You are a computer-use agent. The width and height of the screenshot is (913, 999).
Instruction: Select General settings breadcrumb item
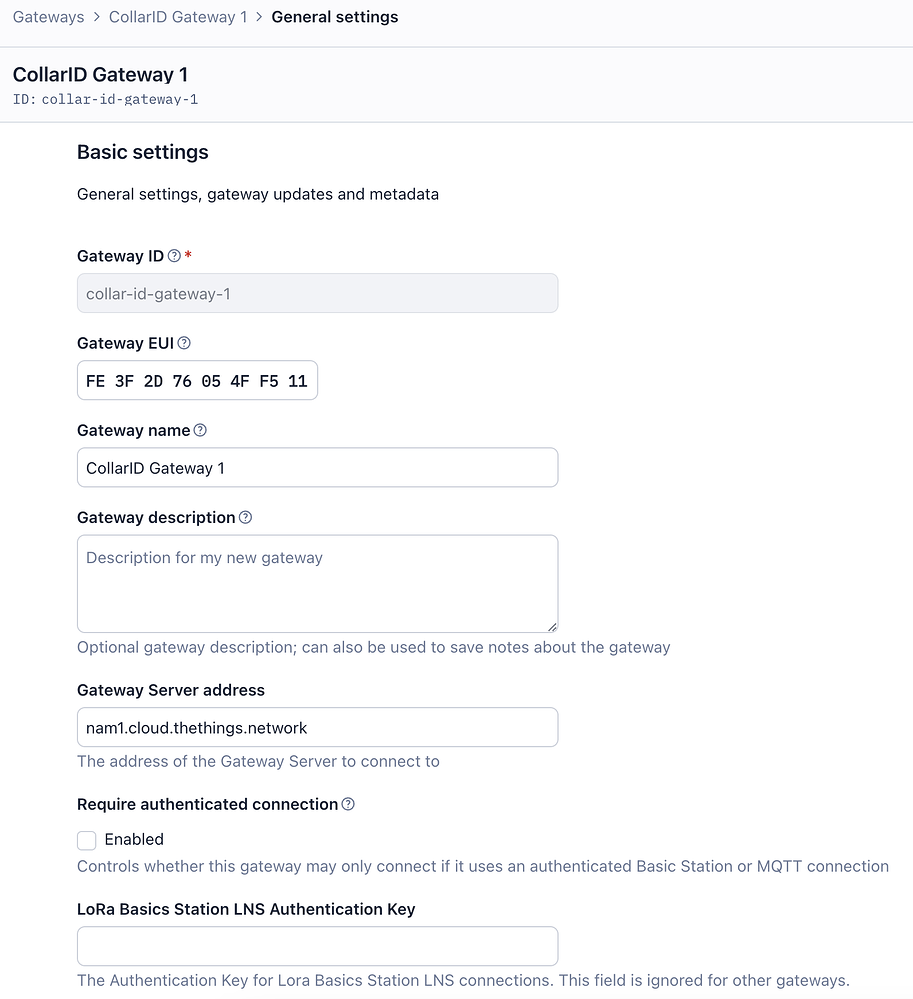[x=334, y=17]
